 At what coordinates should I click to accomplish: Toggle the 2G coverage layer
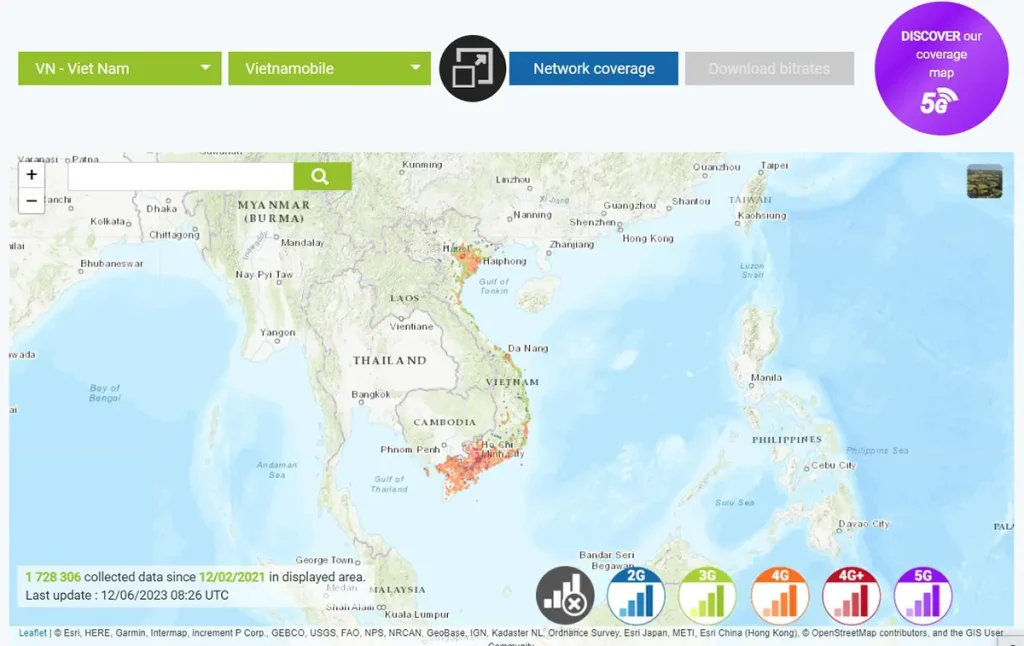pyautogui.click(x=636, y=596)
